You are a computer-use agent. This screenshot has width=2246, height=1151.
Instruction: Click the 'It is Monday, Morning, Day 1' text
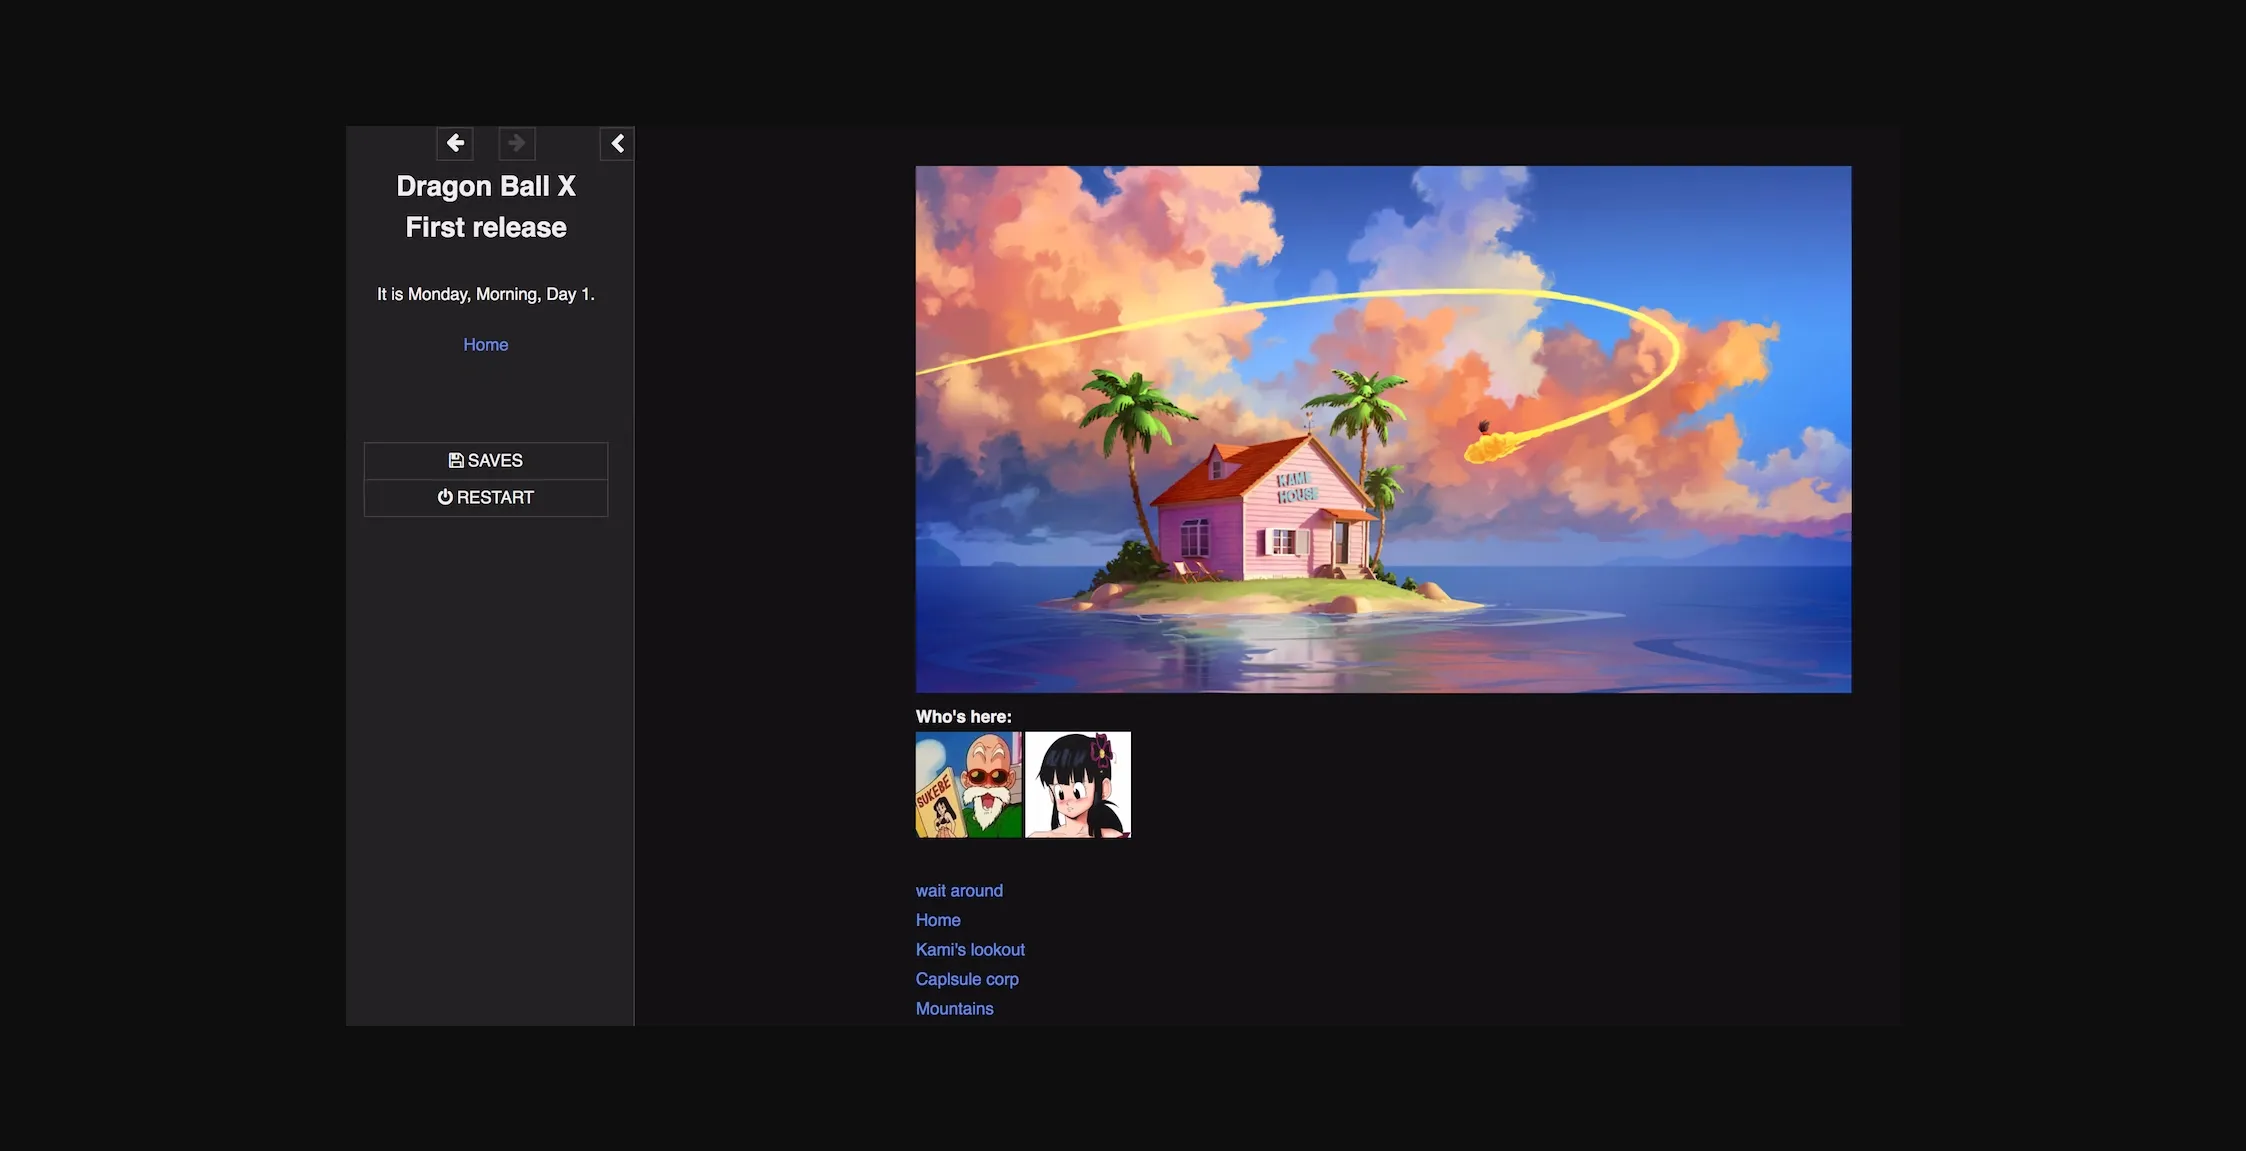[x=485, y=293]
